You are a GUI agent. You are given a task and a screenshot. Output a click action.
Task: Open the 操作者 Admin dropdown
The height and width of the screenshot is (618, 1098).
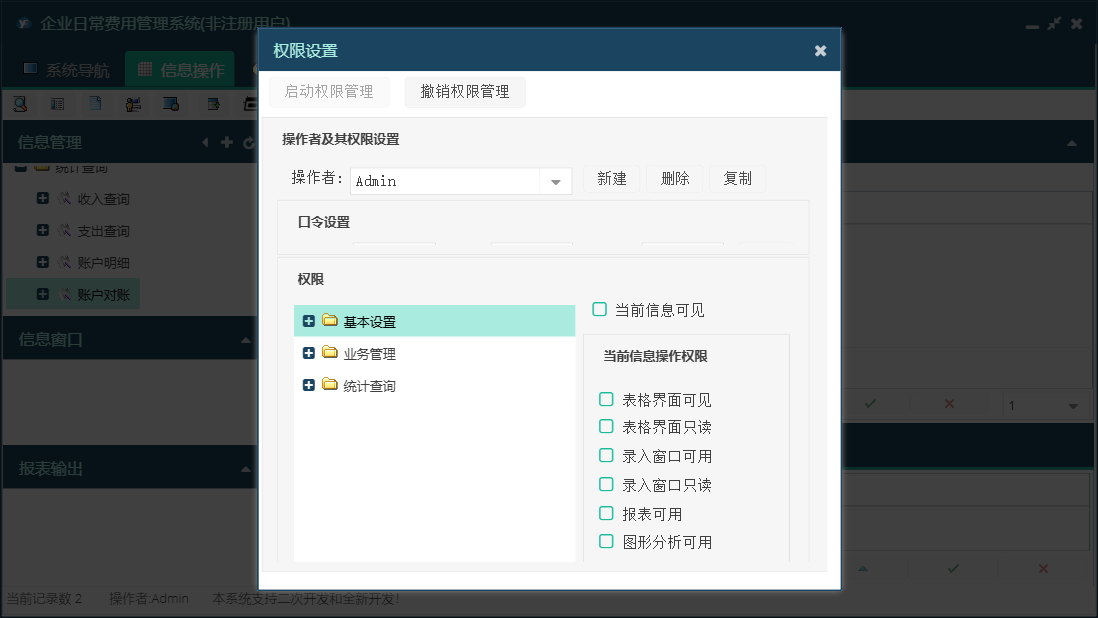[x=555, y=181]
